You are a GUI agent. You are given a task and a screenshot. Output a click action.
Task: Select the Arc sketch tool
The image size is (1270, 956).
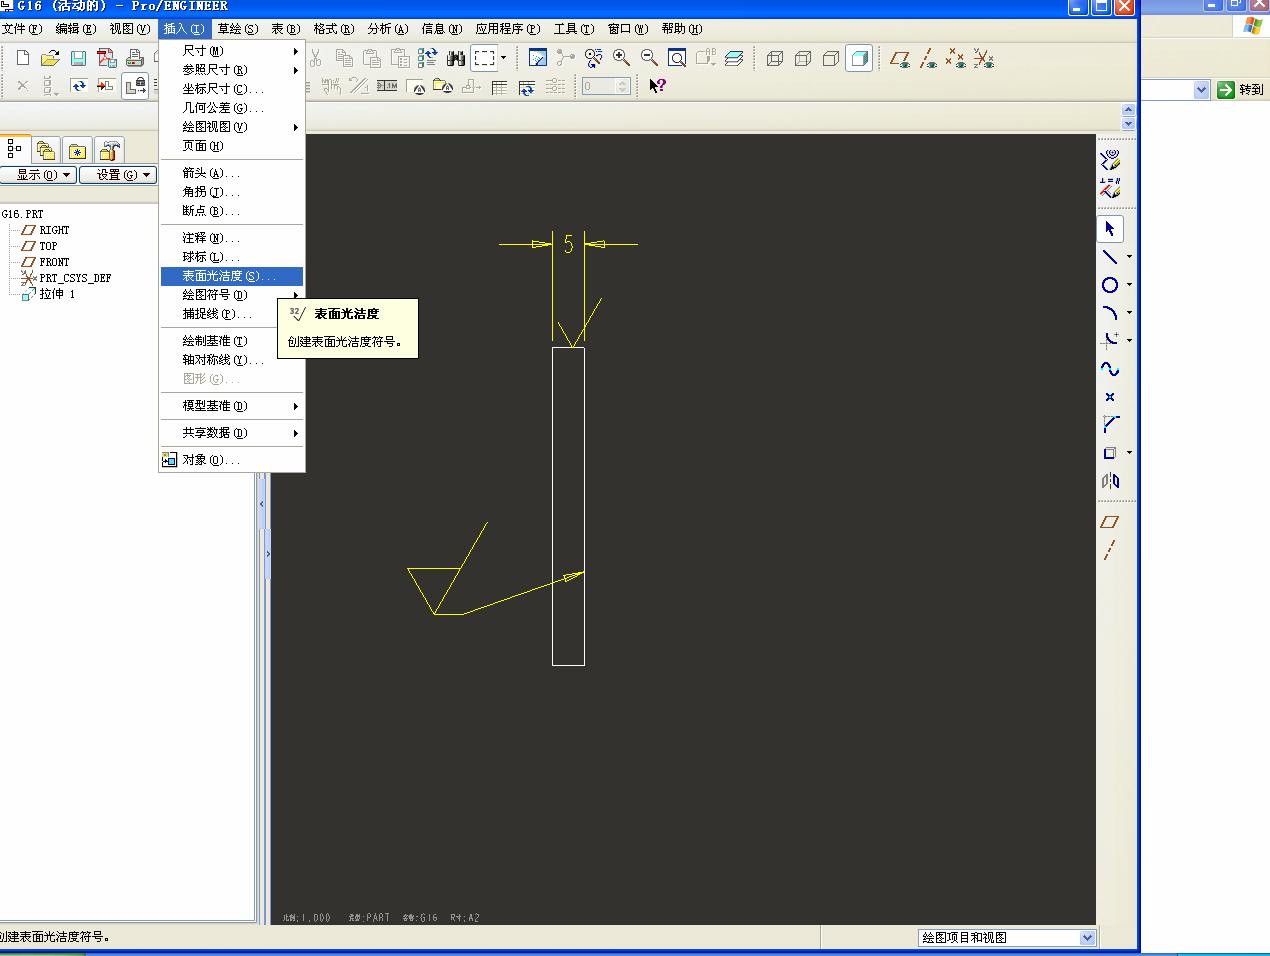[1110, 313]
